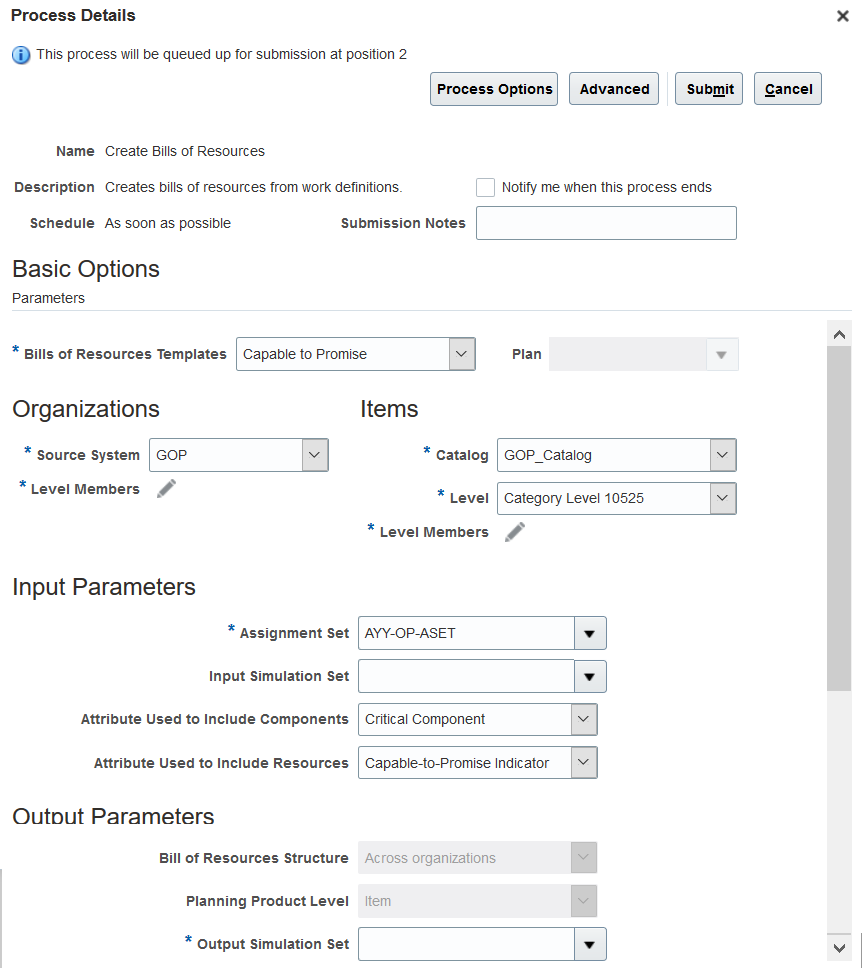The image size is (862, 968).
Task: Expand Attribute Used to Include Resources dropdown
Action: tap(584, 762)
